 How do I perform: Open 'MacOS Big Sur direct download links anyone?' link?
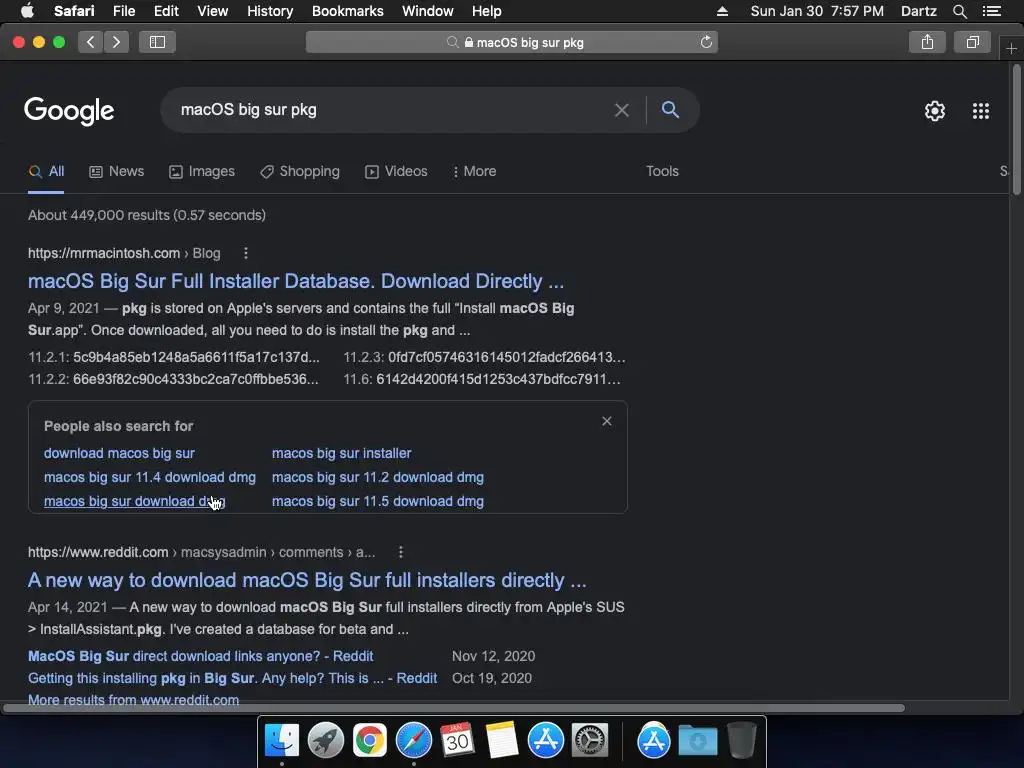pyautogui.click(x=200, y=656)
